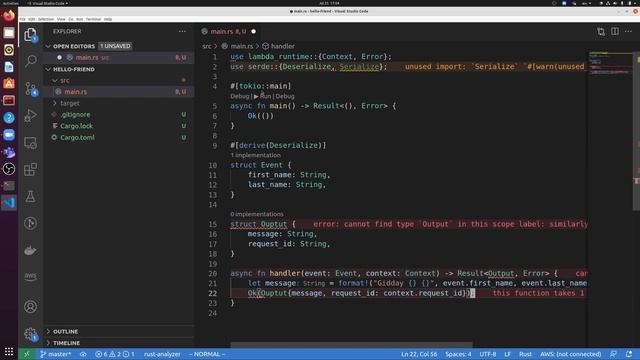Viewport: 640px width, 360px height.
Task: Launch Firefox from the Ubuntu dock
Action: [x=9, y=16]
